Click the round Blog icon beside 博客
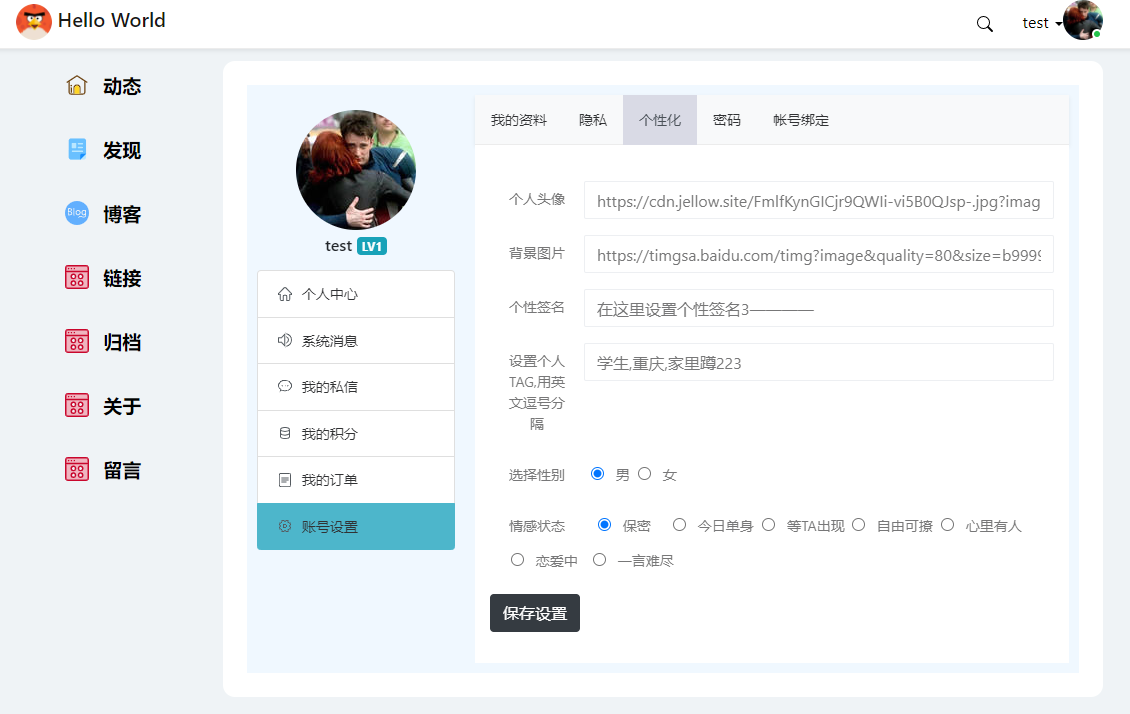Image resolution: width=1130 pixels, height=714 pixels. 77,213
